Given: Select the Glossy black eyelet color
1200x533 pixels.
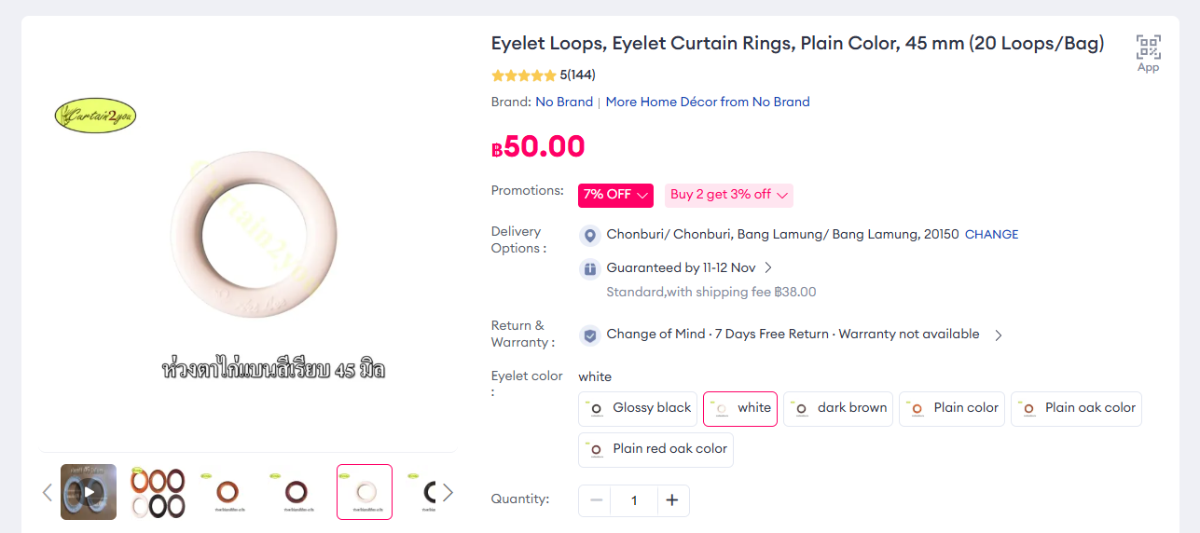Looking at the screenshot, I should (640, 408).
